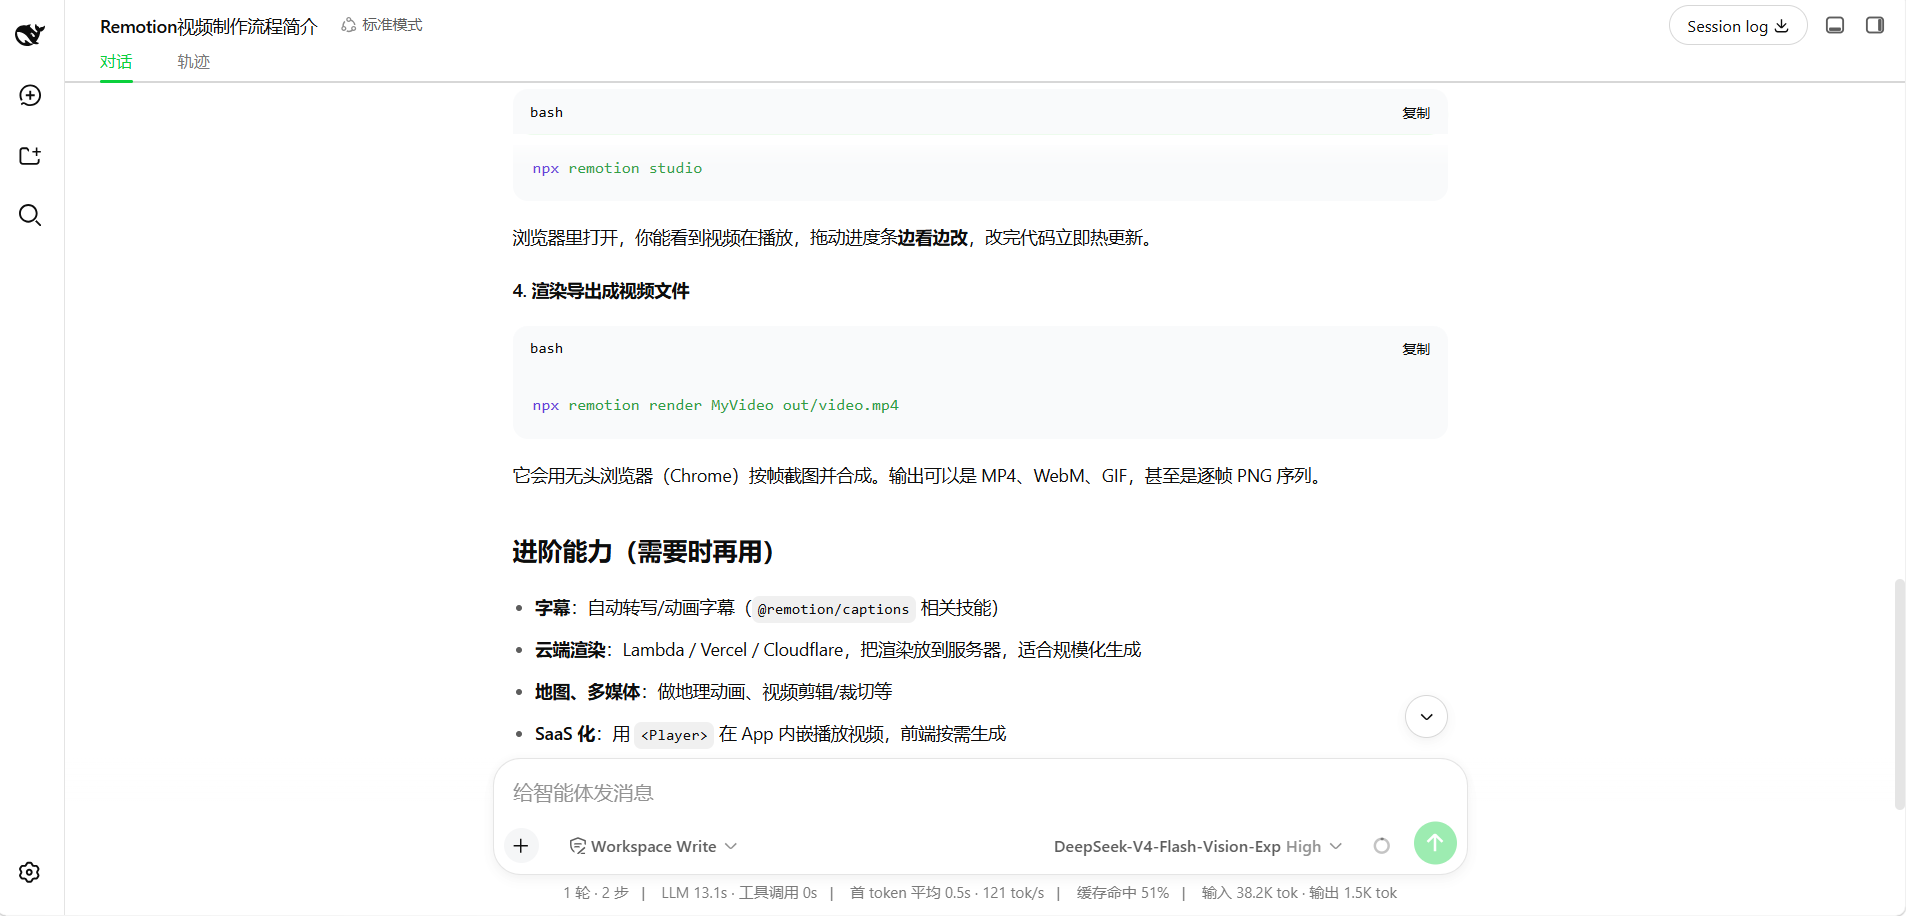Image resolution: width=1909 pixels, height=916 pixels.
Task: Click heading 4. 渲染导出成视频文件
Action: (601, 291)
